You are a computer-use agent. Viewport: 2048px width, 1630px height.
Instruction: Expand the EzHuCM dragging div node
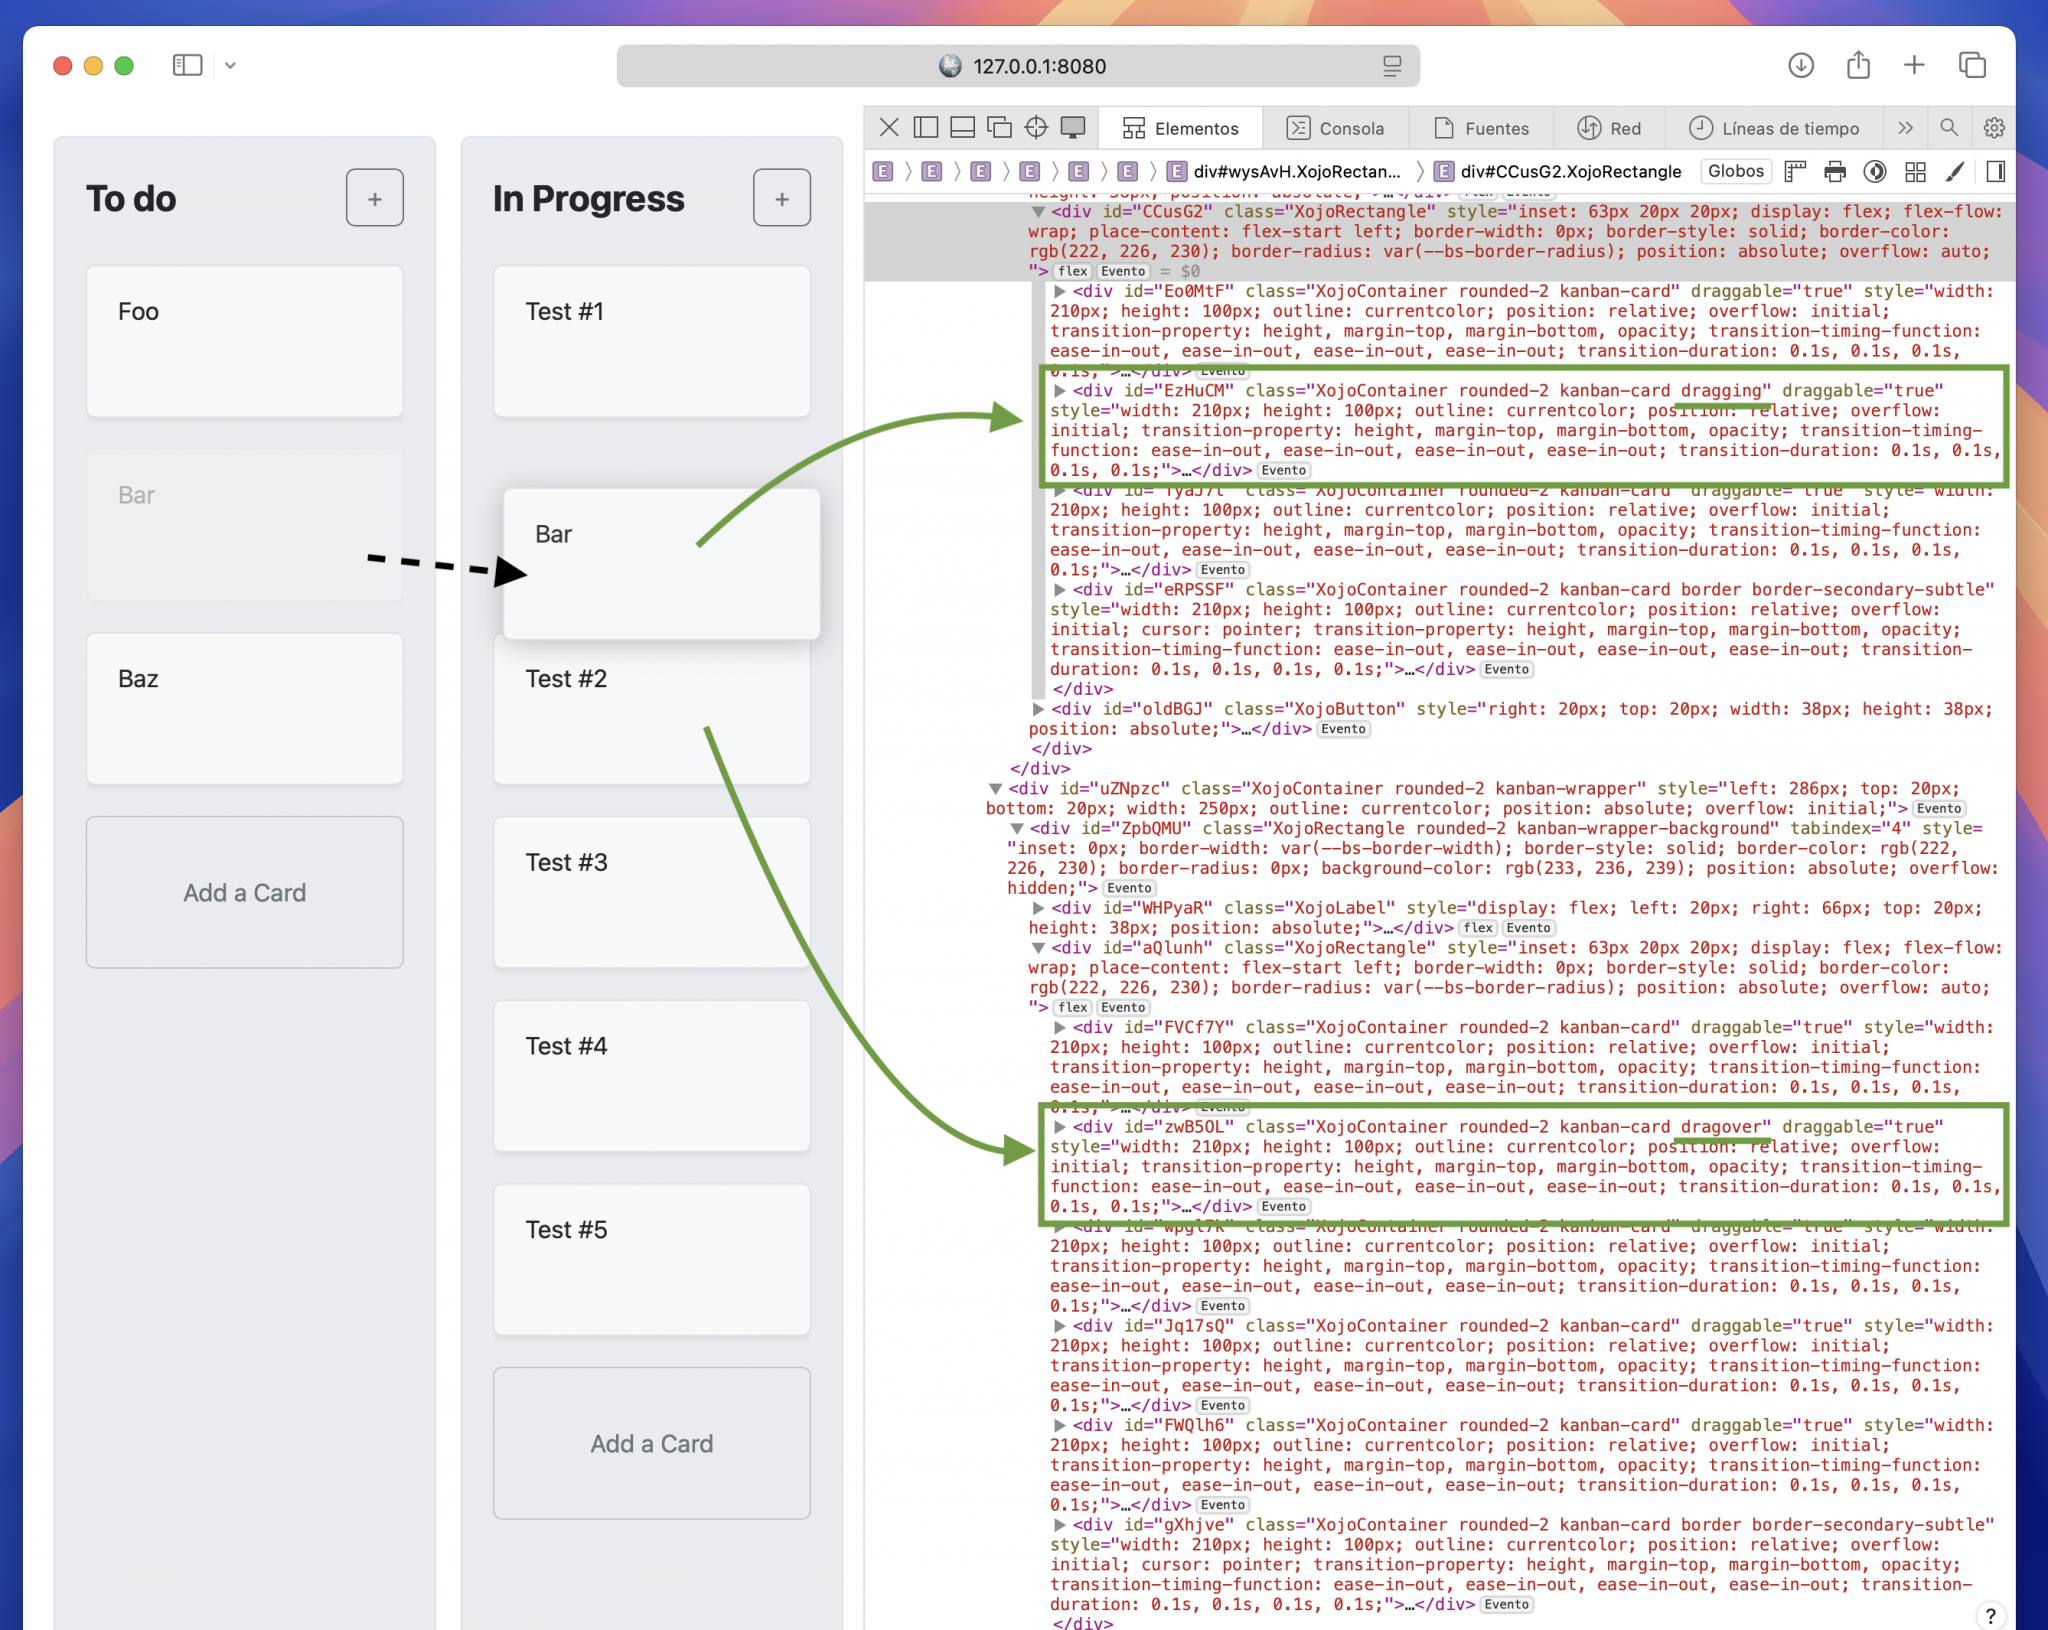point(1059,391)
